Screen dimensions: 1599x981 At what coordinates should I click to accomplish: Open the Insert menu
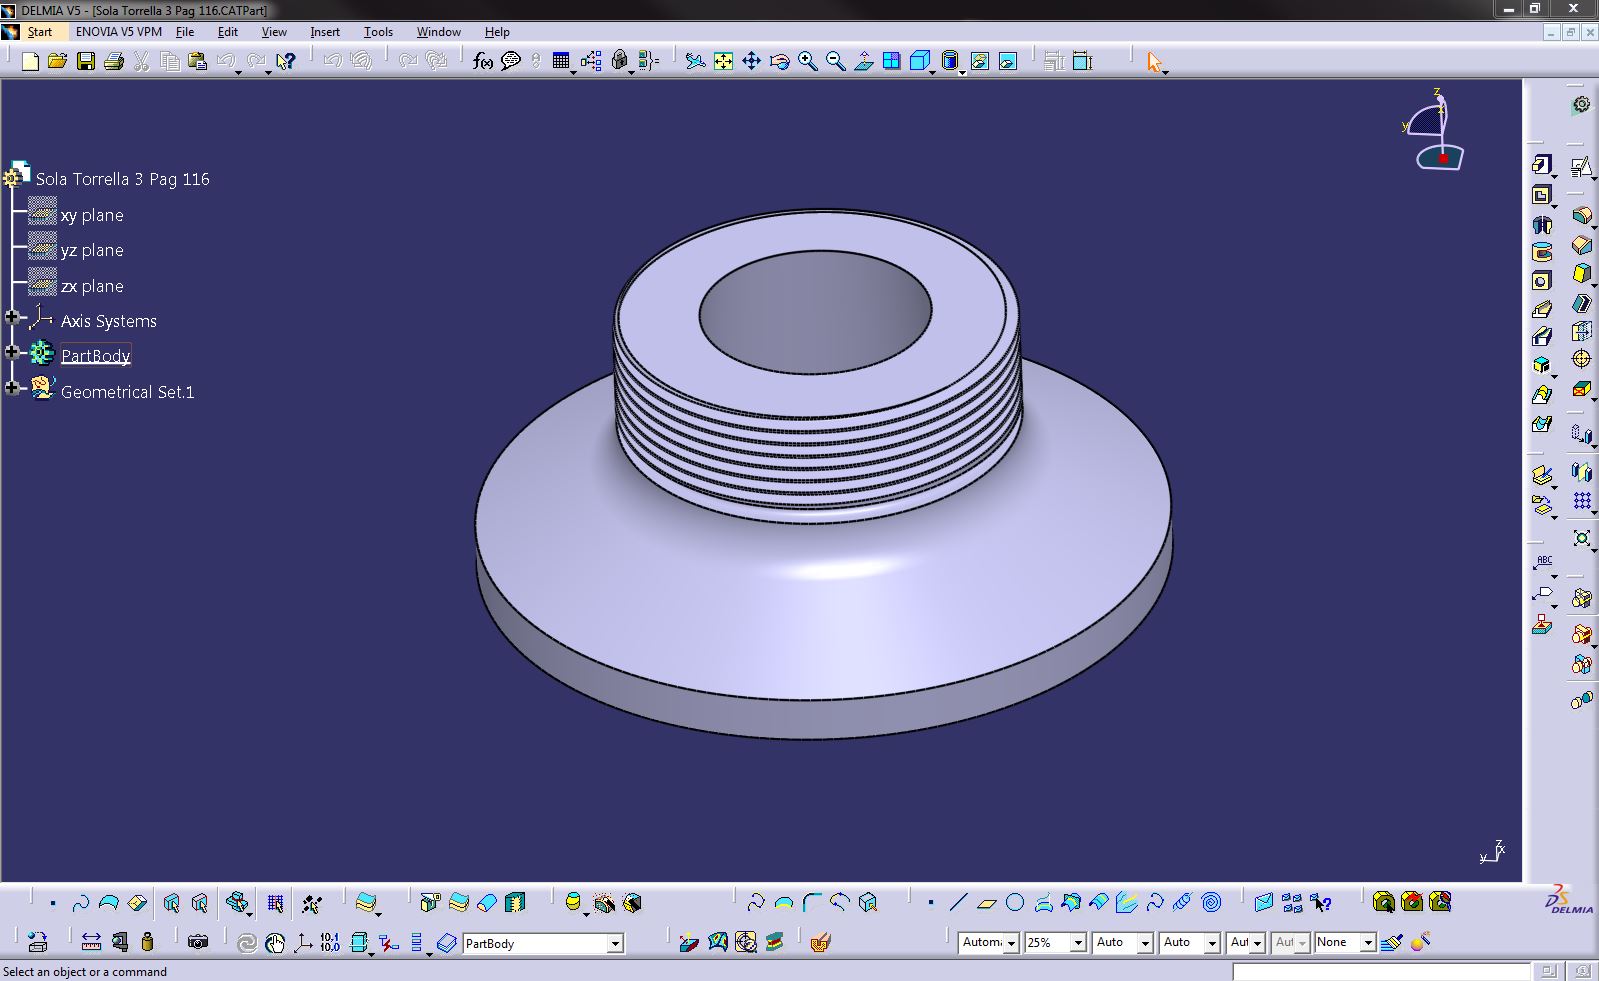(325, 32)
